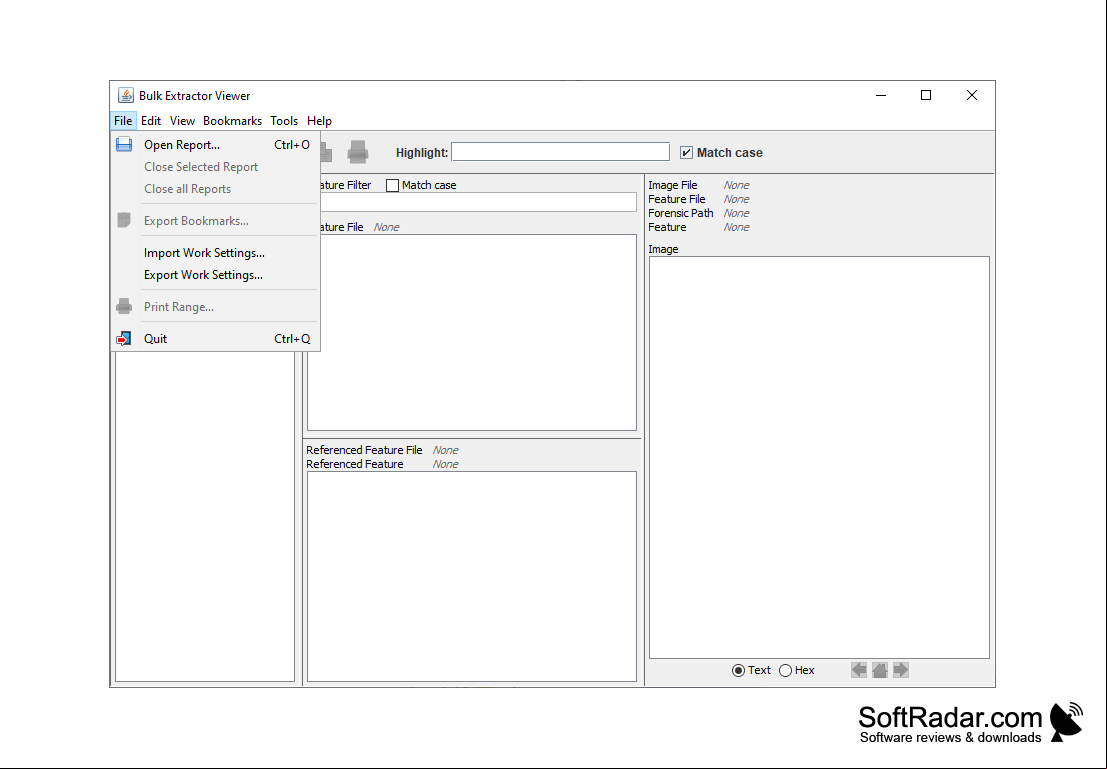Viewport: 1107px width, 769px height.
Task: Enable Match case for Feature Filter
Action: pos(393,185)
